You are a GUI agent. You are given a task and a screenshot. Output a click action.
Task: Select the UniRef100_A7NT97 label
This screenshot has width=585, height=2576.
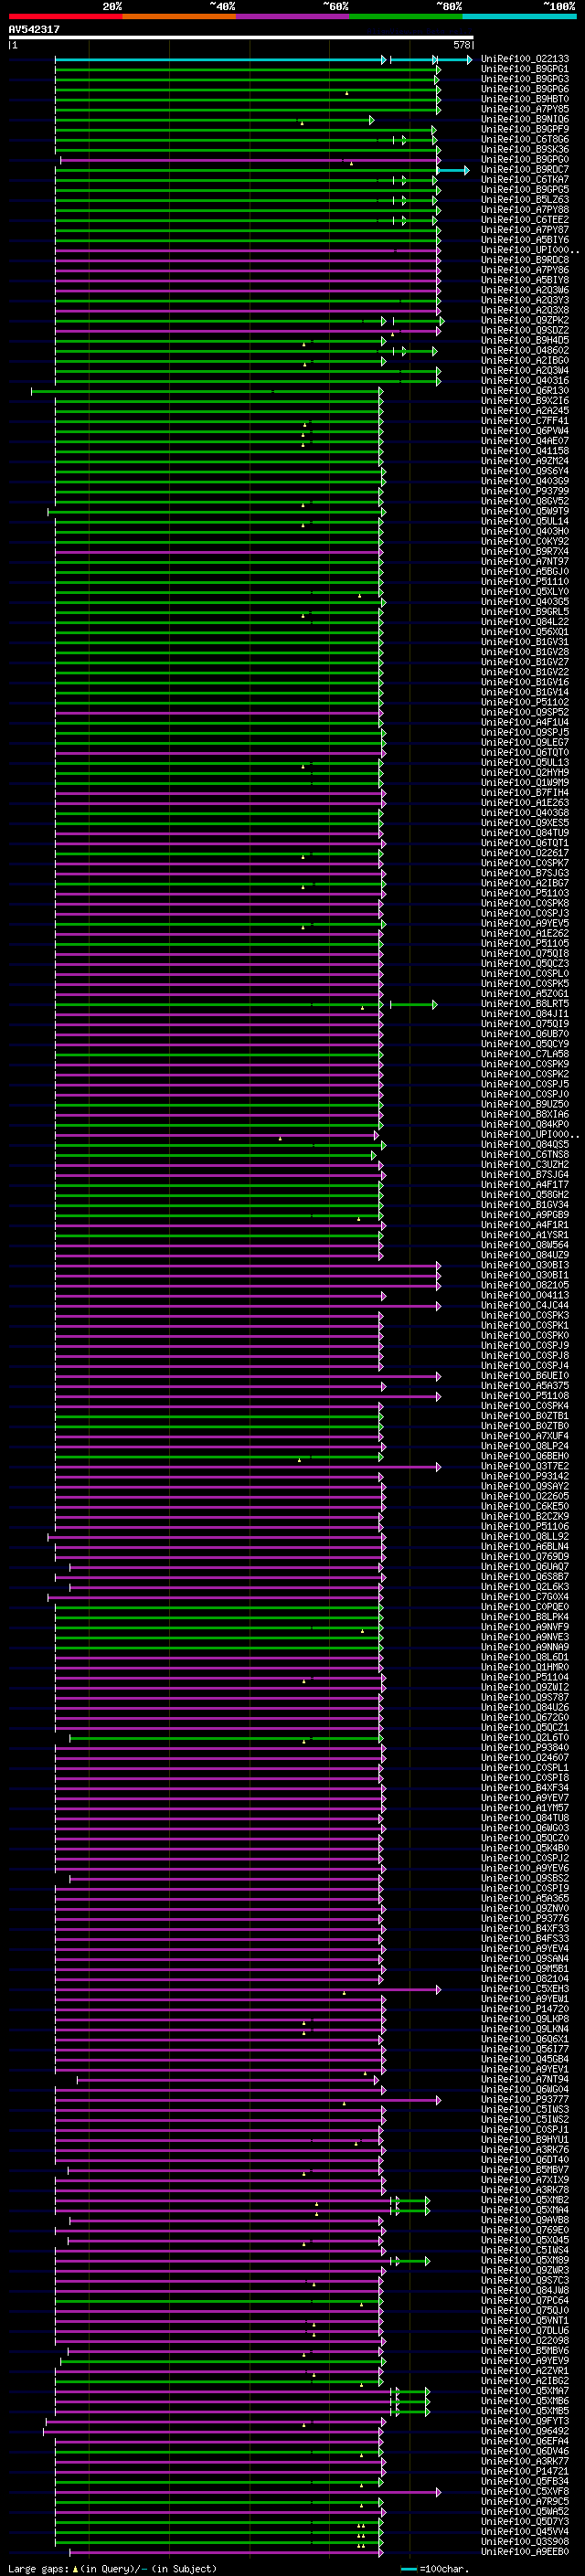pyautogui.click(x=525, y=561)
